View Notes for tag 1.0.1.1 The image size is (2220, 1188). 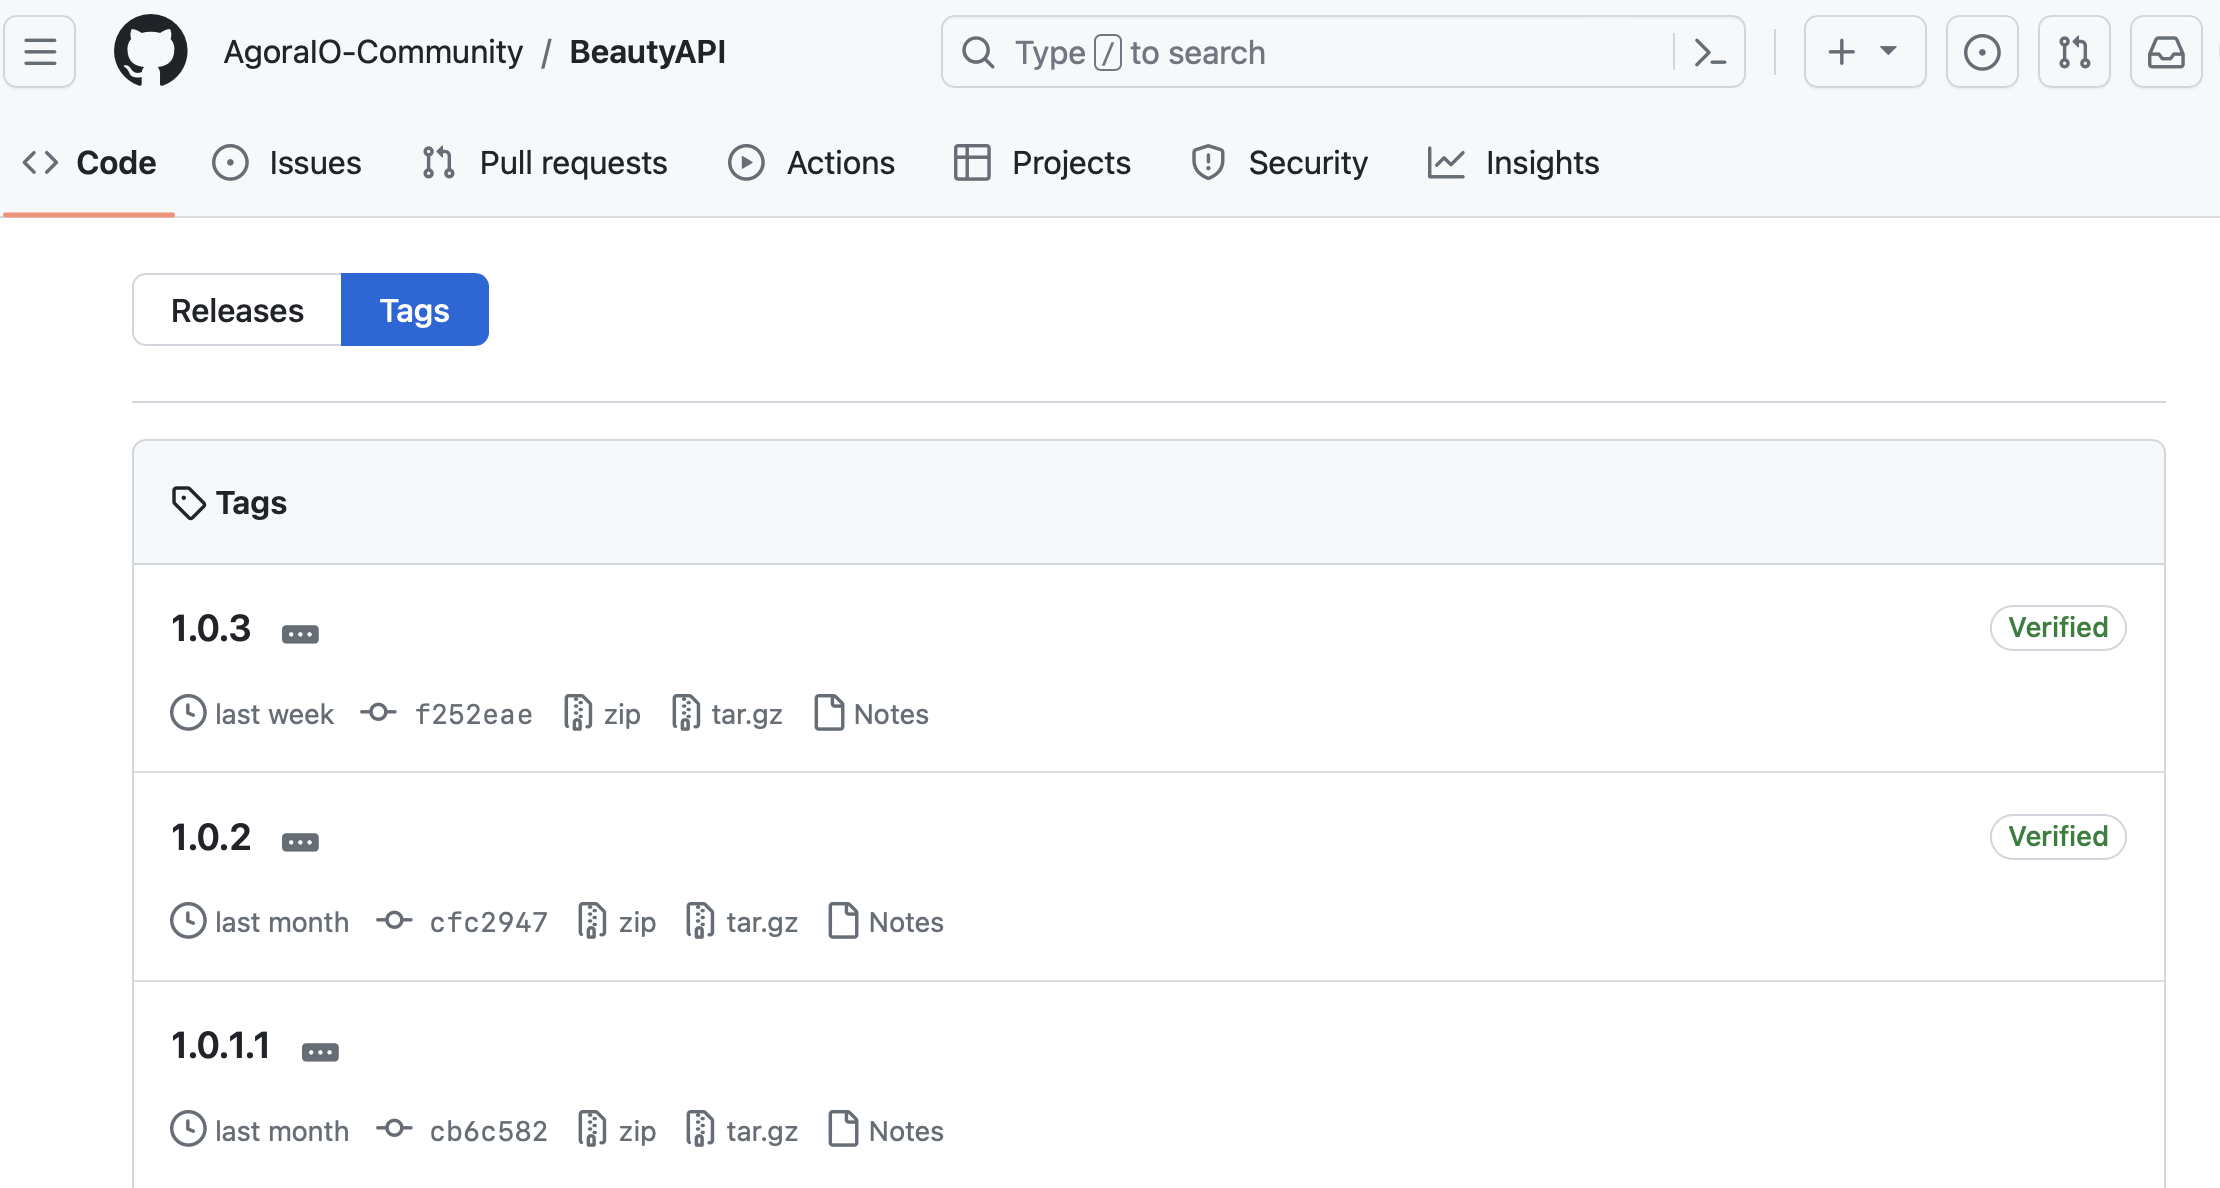tap(887, 1131)
